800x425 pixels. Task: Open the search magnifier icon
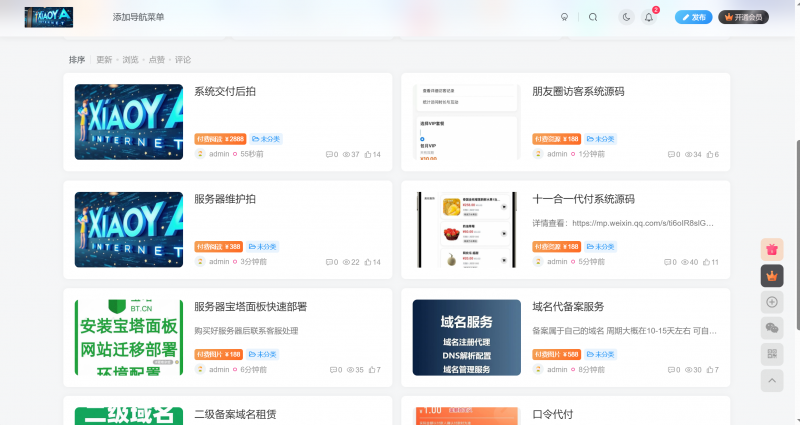[x=593, y=17]
